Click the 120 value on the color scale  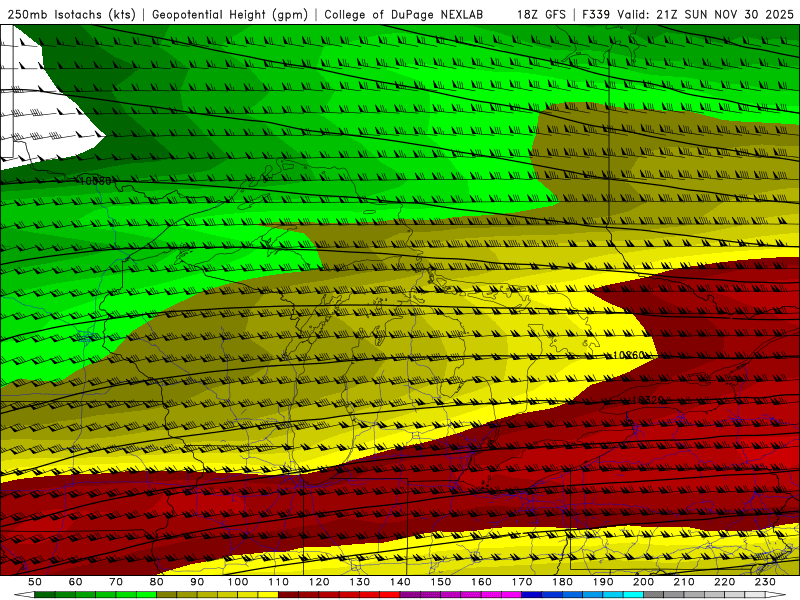coord(319,582)
